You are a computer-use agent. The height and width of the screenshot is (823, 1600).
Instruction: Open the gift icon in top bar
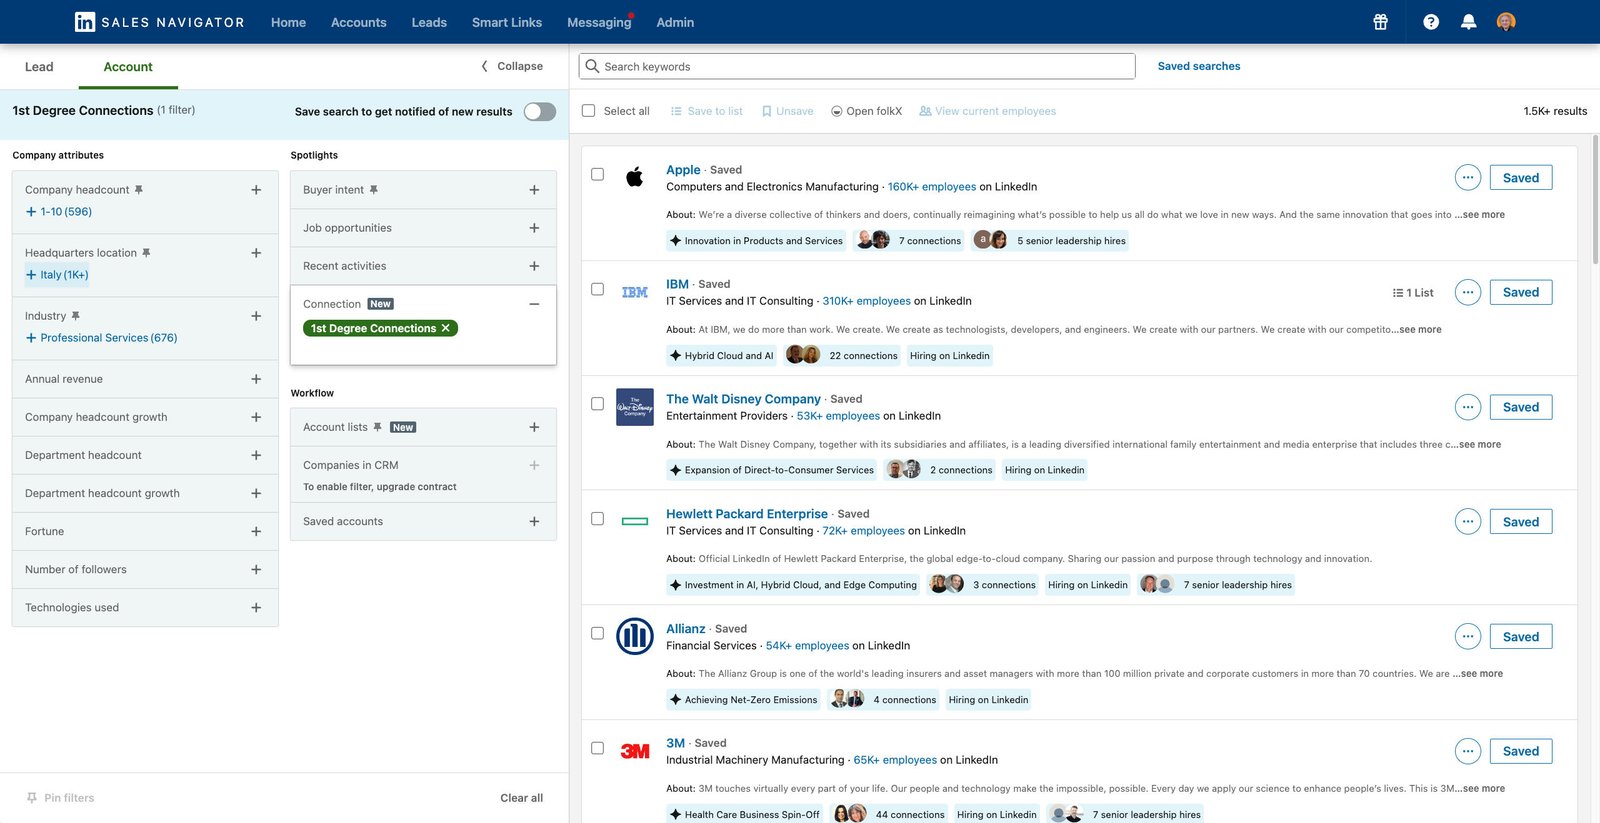[1380, 22]
